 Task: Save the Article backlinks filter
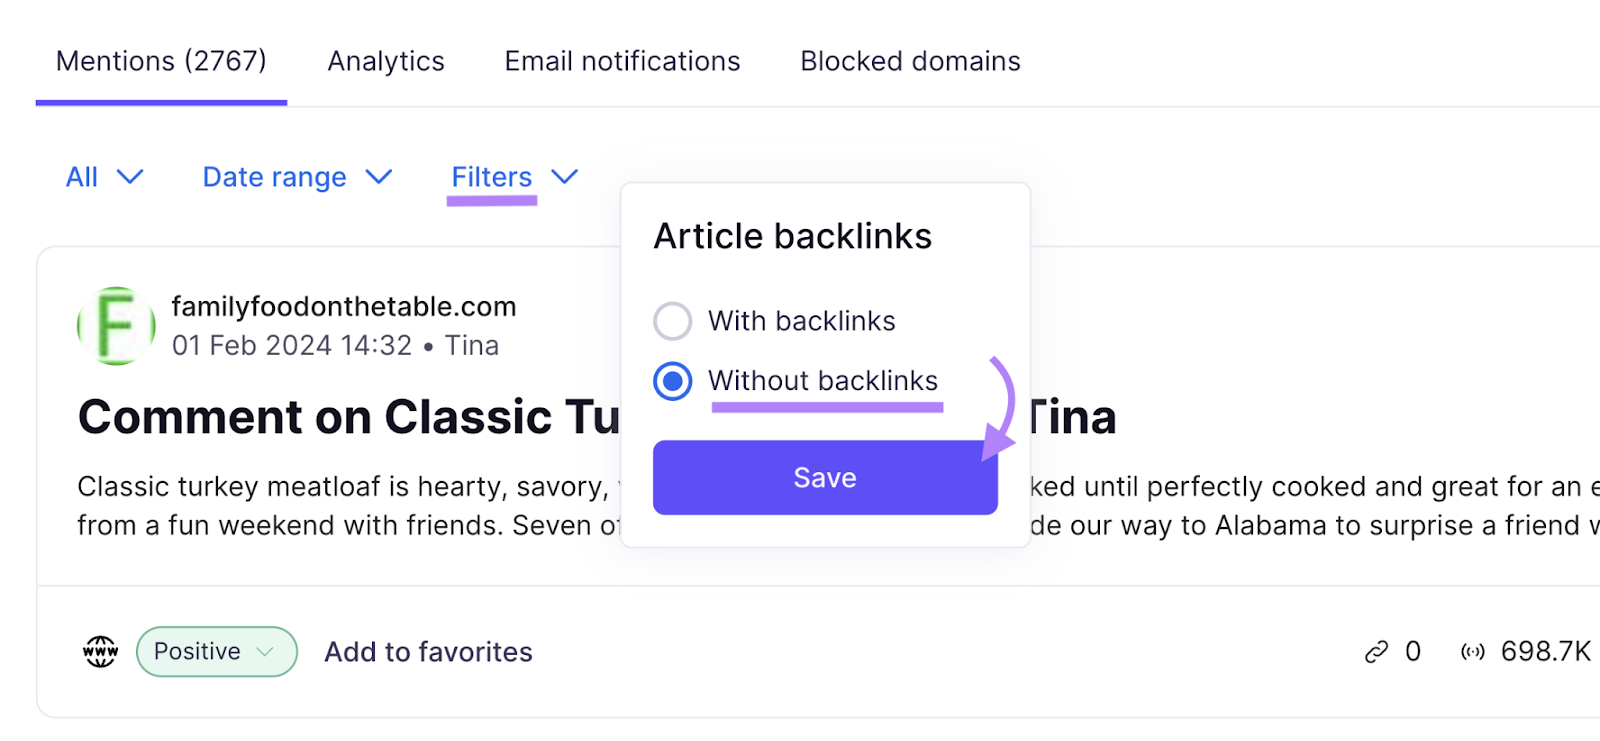(x=824, y=477)
